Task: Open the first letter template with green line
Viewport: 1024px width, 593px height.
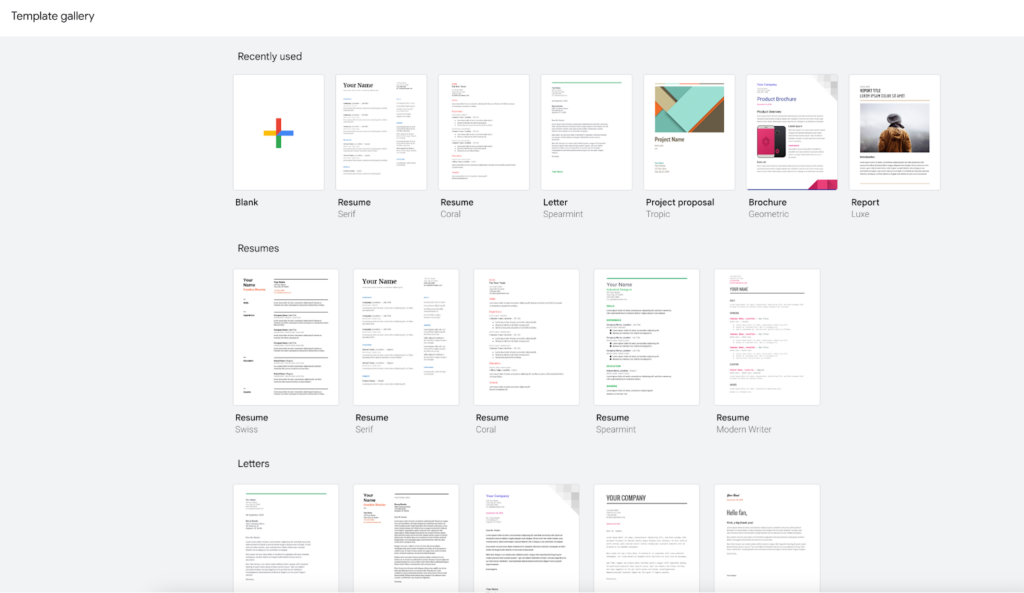Action: (x=285, y=540)
